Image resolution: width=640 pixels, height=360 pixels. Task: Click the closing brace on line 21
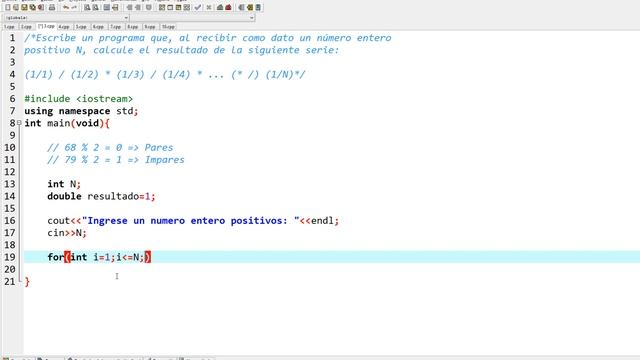27,282
